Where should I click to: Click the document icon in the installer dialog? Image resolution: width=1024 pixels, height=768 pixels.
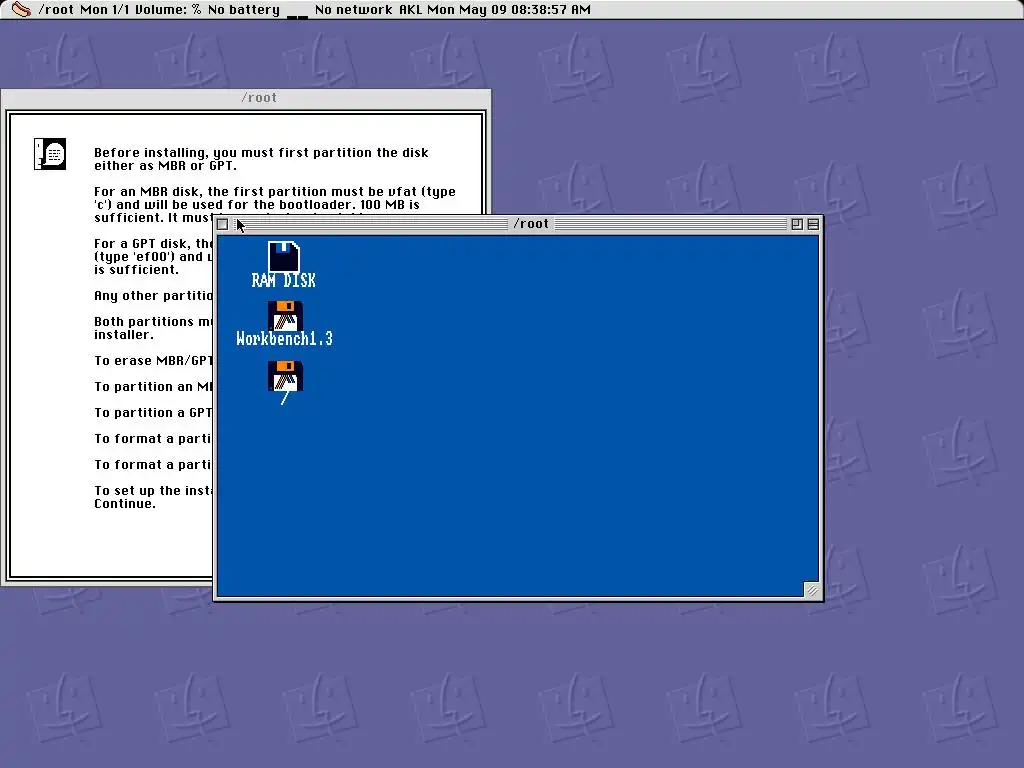50,154
